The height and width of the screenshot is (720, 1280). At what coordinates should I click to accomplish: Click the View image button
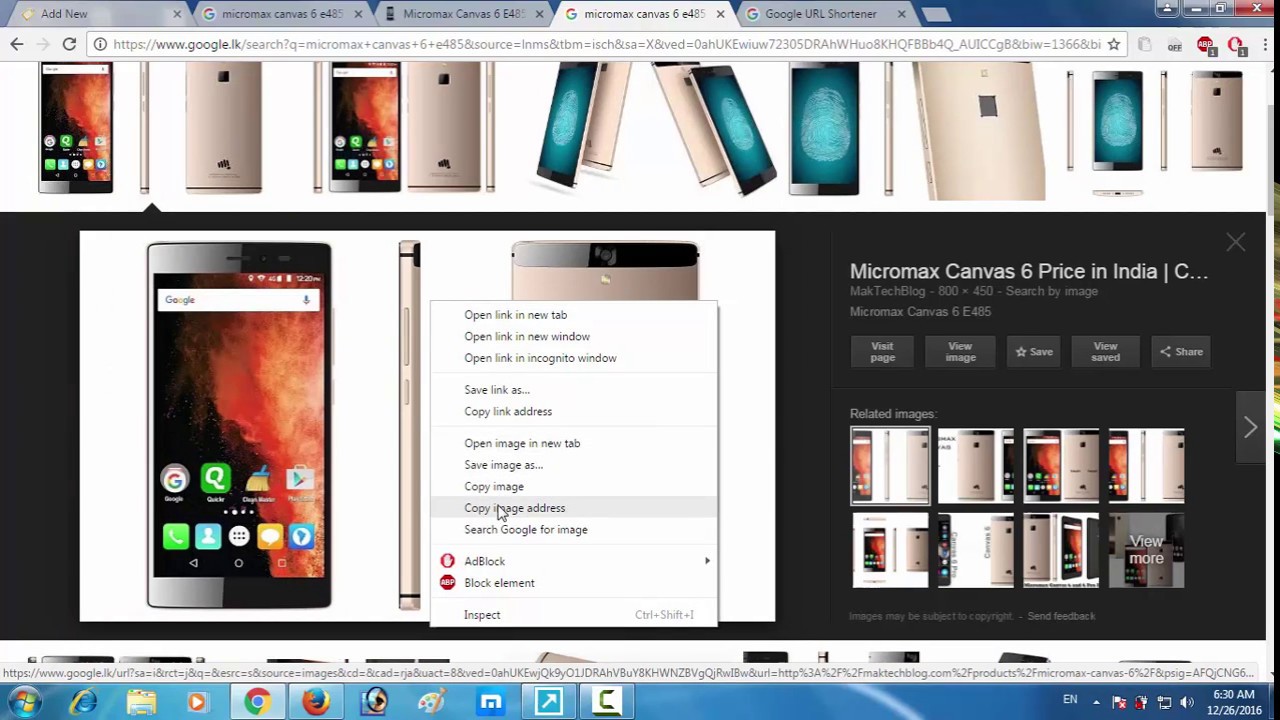960,352
